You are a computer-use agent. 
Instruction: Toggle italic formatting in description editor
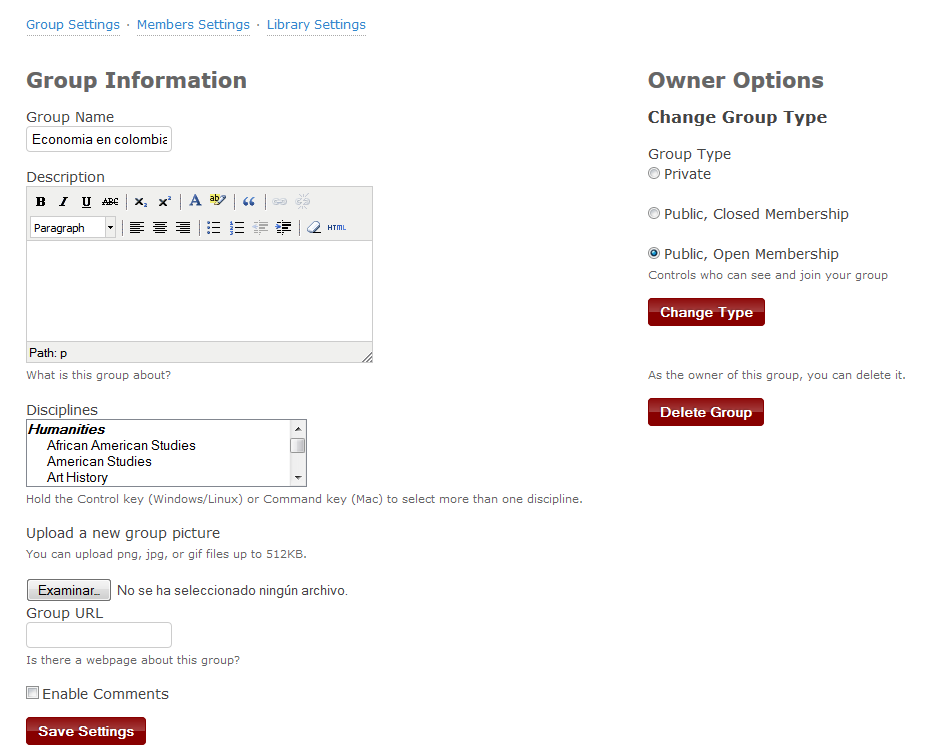point(63,201)
